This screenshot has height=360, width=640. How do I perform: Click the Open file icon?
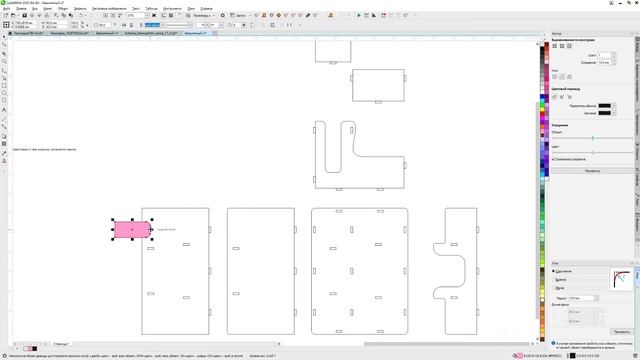click(x=13, y=16)
